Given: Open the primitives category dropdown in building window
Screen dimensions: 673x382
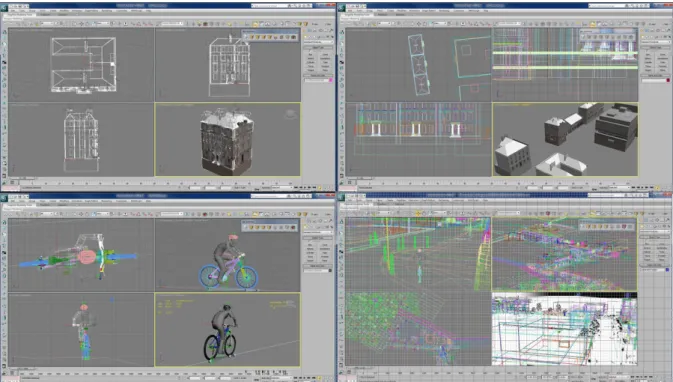Looking at the screenshot, I should [318, 42].
